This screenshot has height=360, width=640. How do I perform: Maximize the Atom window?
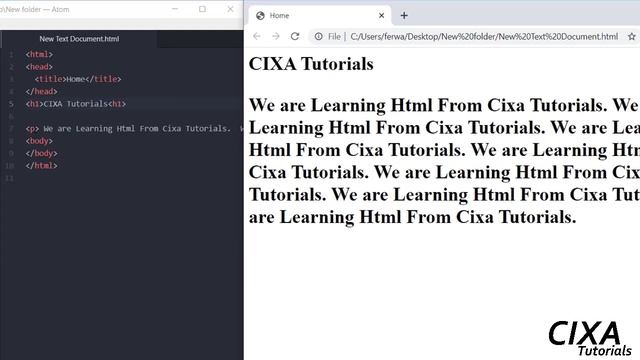pyautogui.click(x=202, y=9)
